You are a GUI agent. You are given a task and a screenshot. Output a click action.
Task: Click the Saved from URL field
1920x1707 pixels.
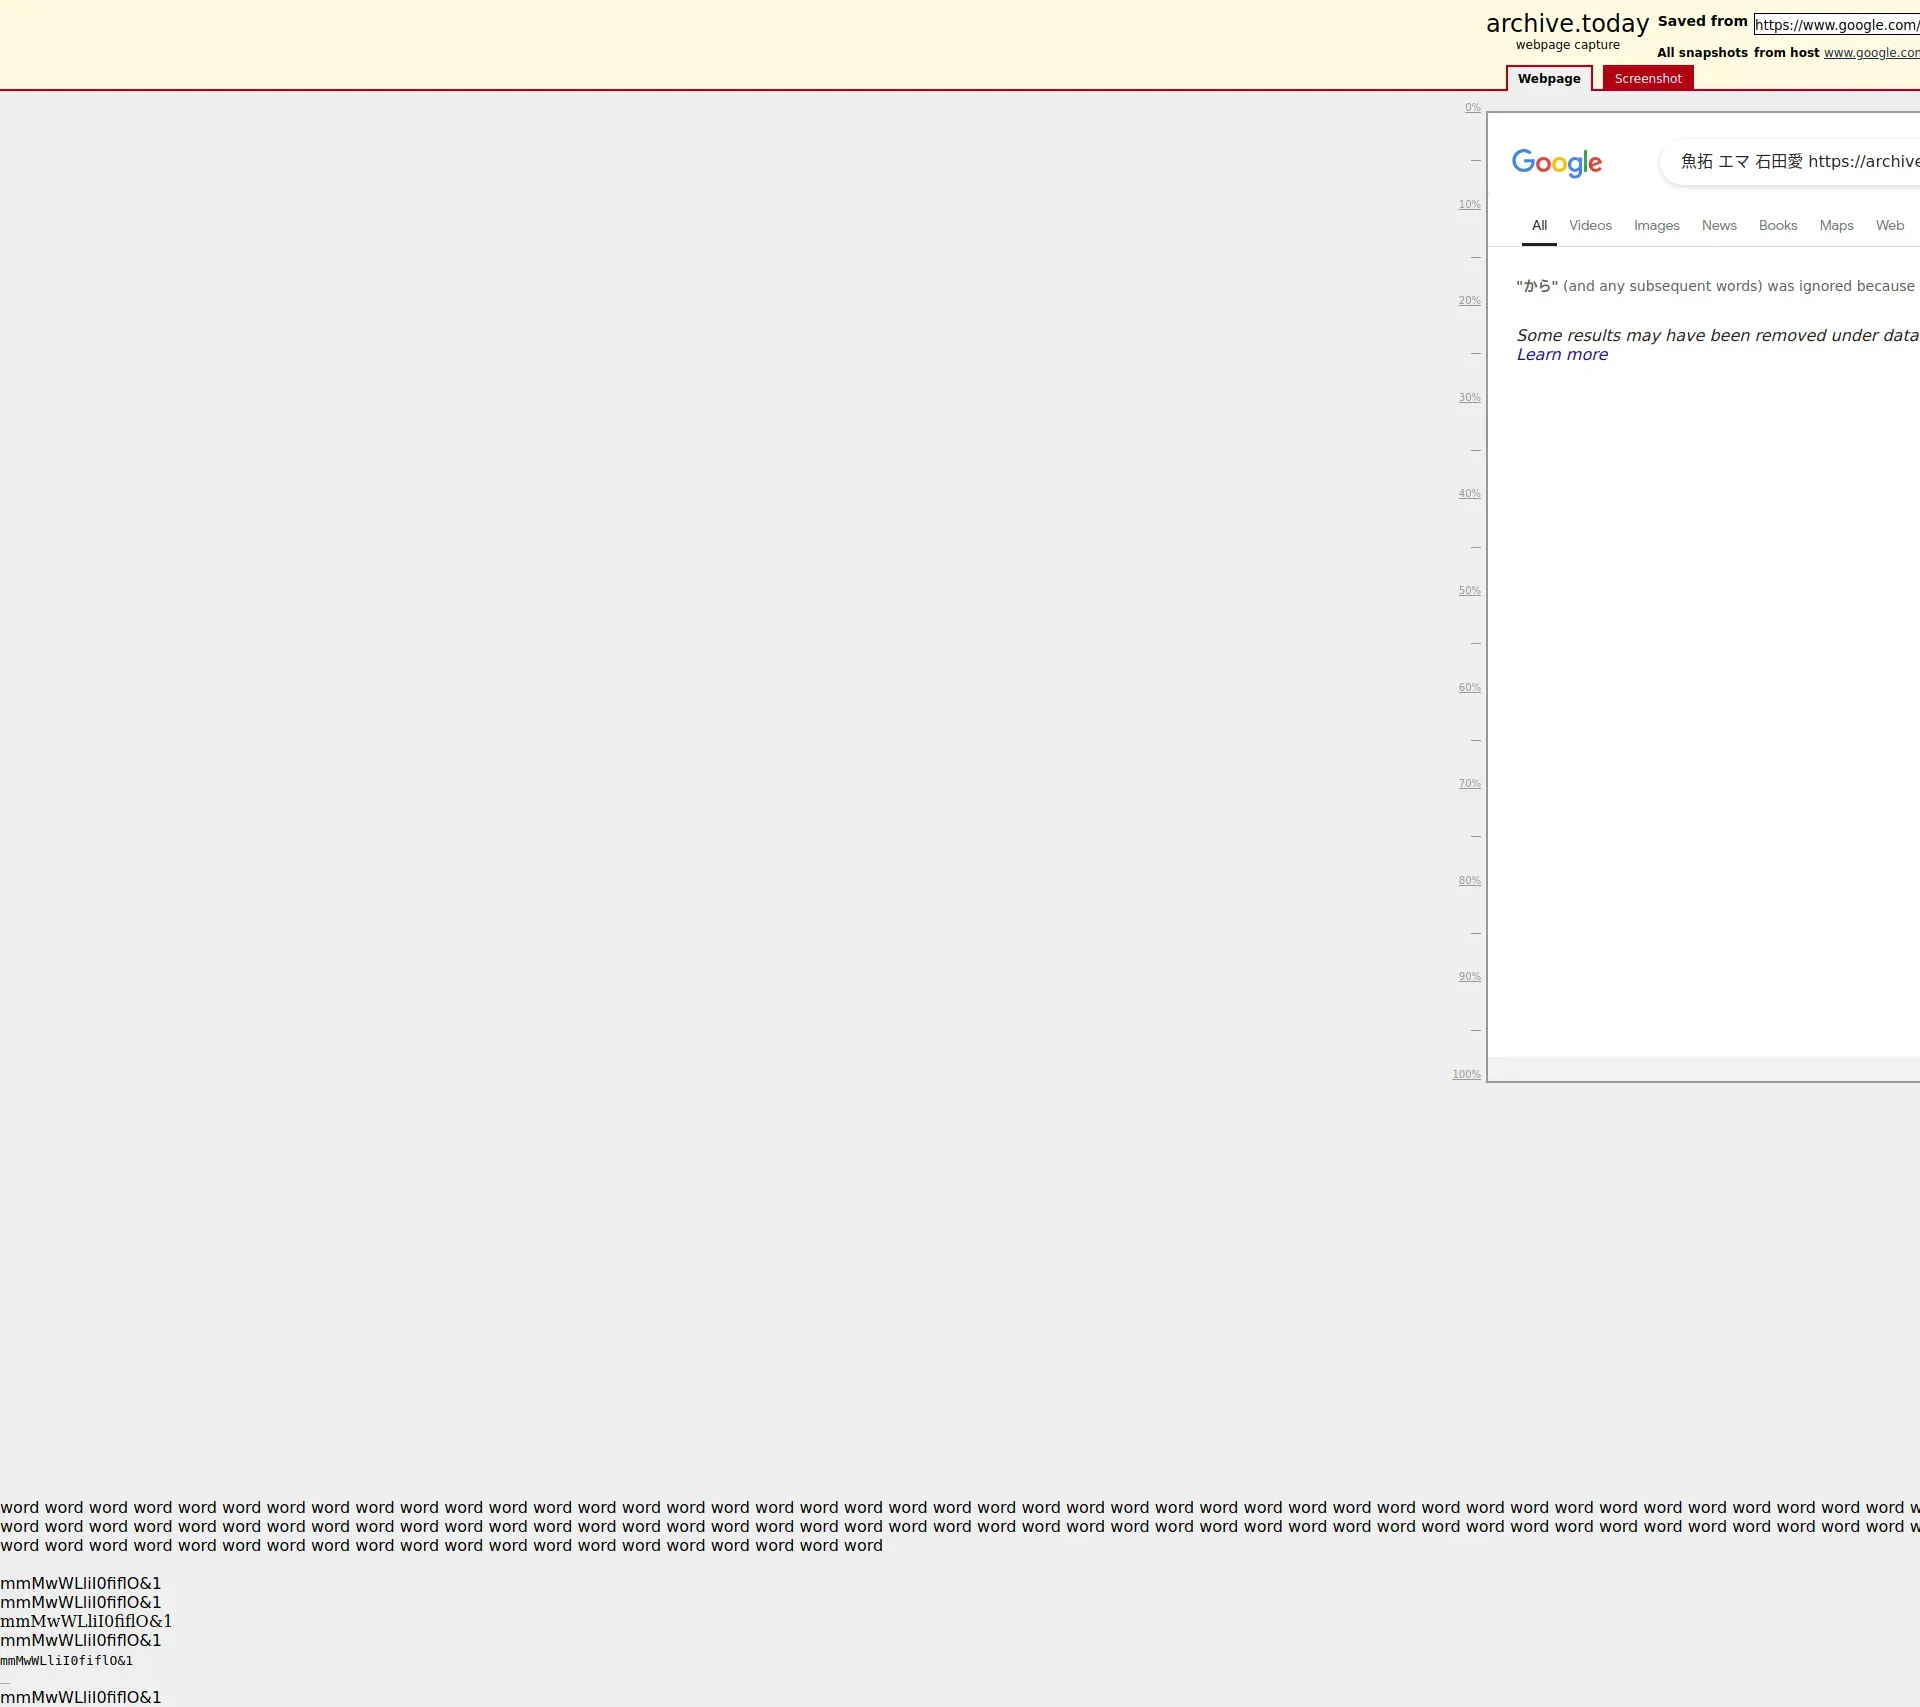coord(1836,25)
